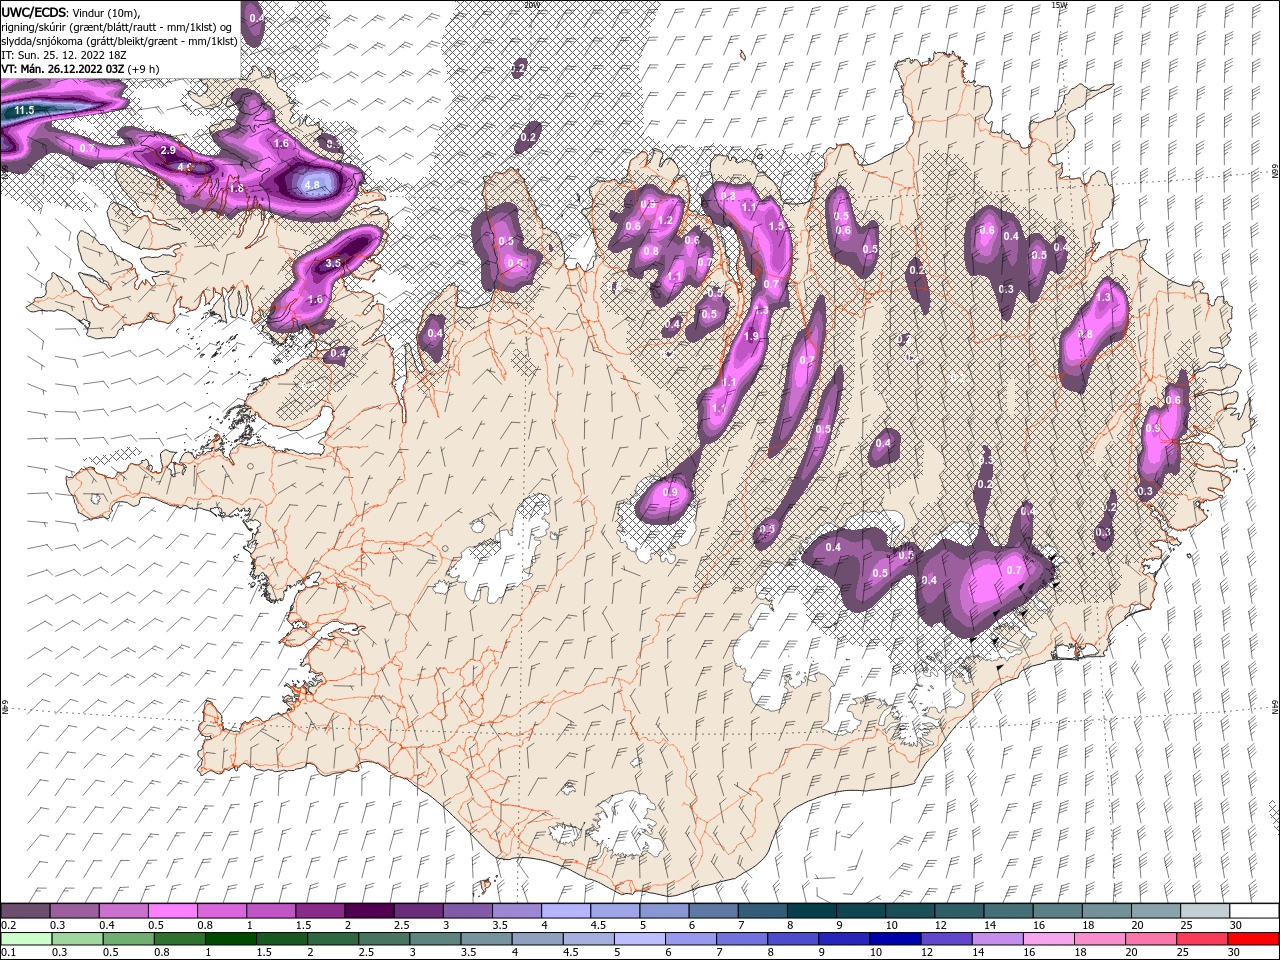The image size is (1280, 960).
Task: Click the 1.9 precipitation value on map
Action: 753,337
